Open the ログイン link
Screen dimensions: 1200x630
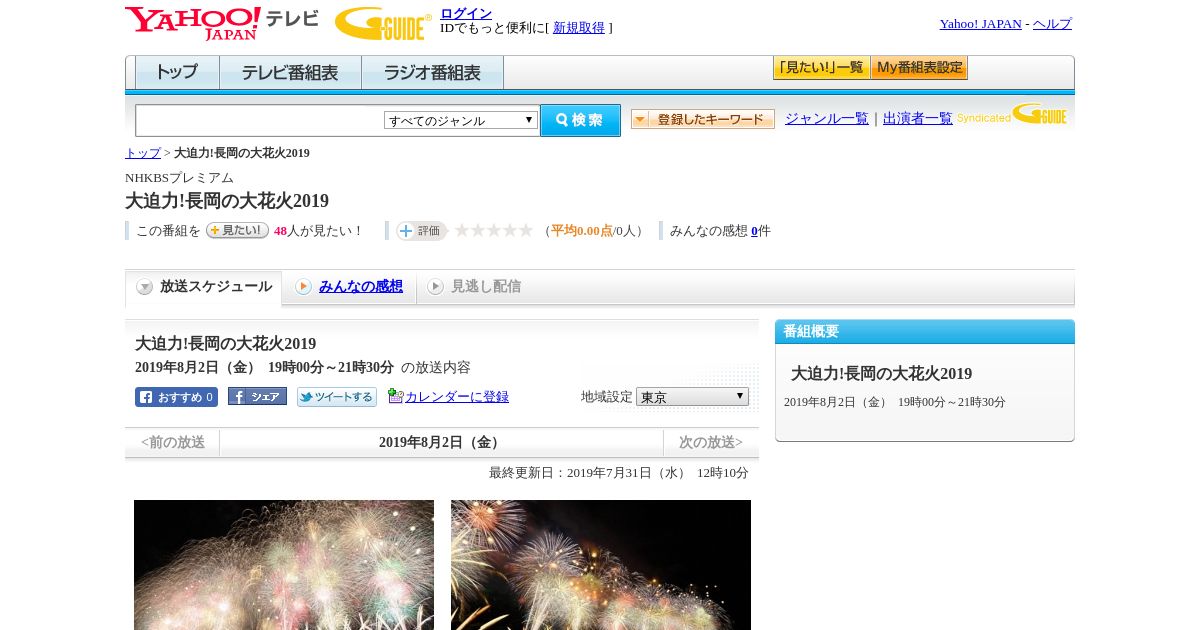466,13
